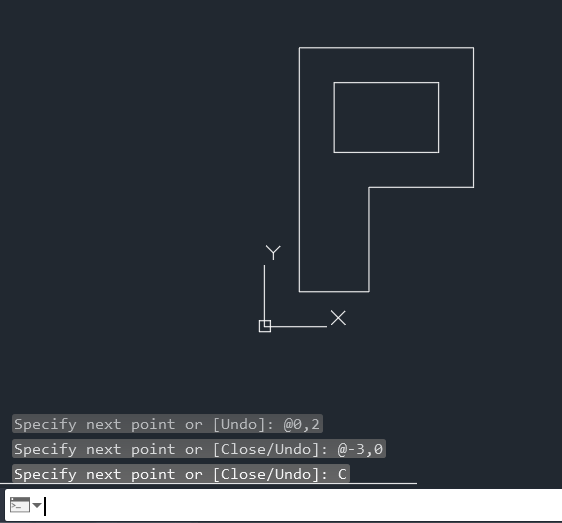Select the outer shape's tall left edge
This screenshot has width=562, height=523.
[299, 170]
